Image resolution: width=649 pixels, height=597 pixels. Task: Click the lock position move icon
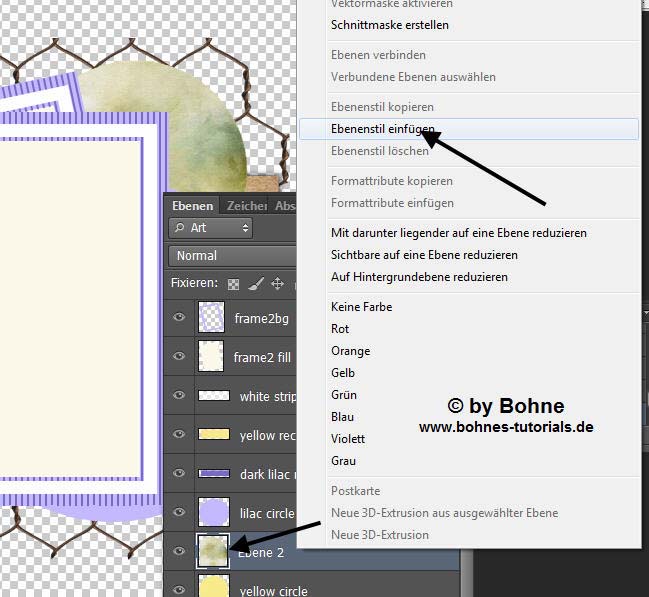click(x=277, y=284)
